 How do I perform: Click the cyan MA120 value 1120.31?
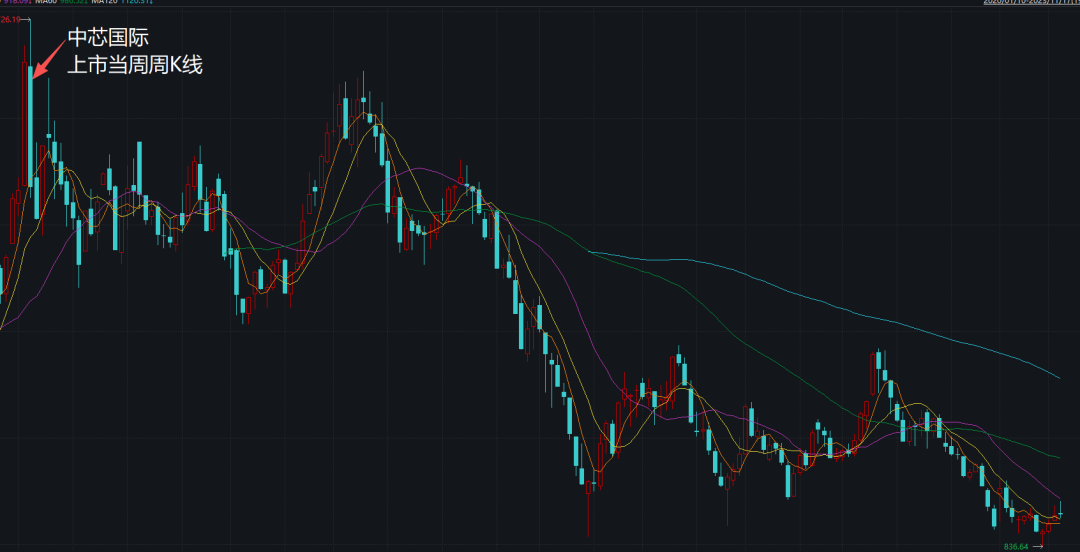(136, 2)
